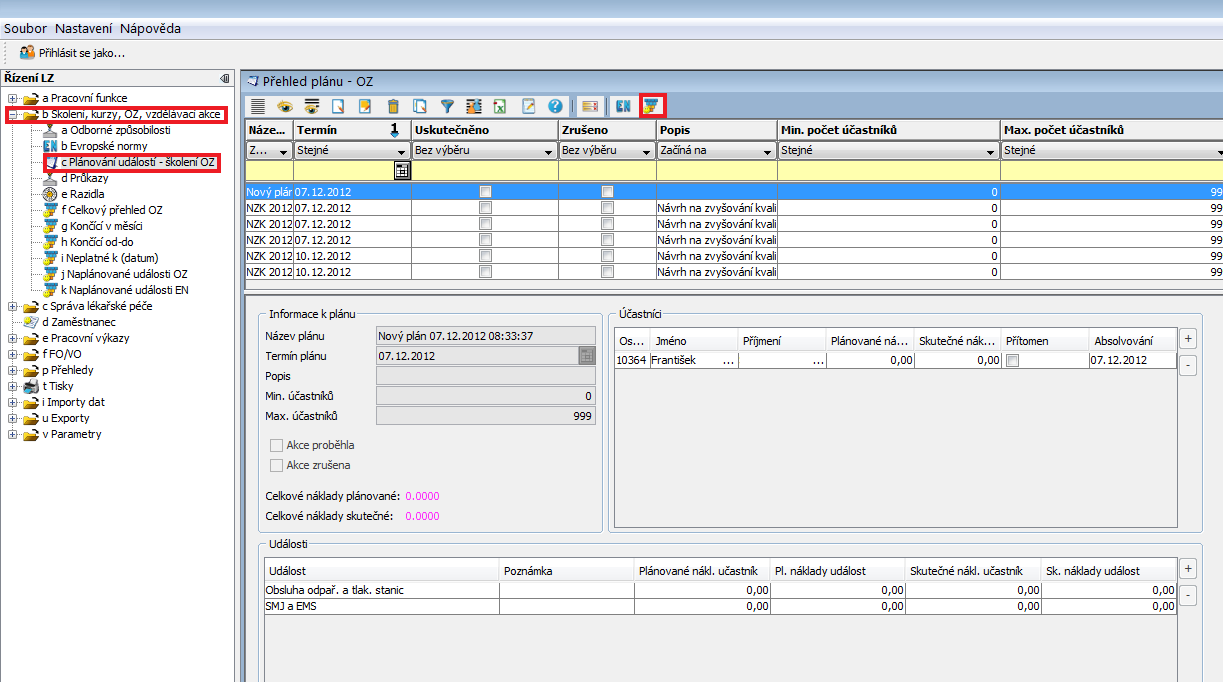
Task: Open the Uskutečněno filter dropdown "Bez výběru"
Action: [484, 151]
